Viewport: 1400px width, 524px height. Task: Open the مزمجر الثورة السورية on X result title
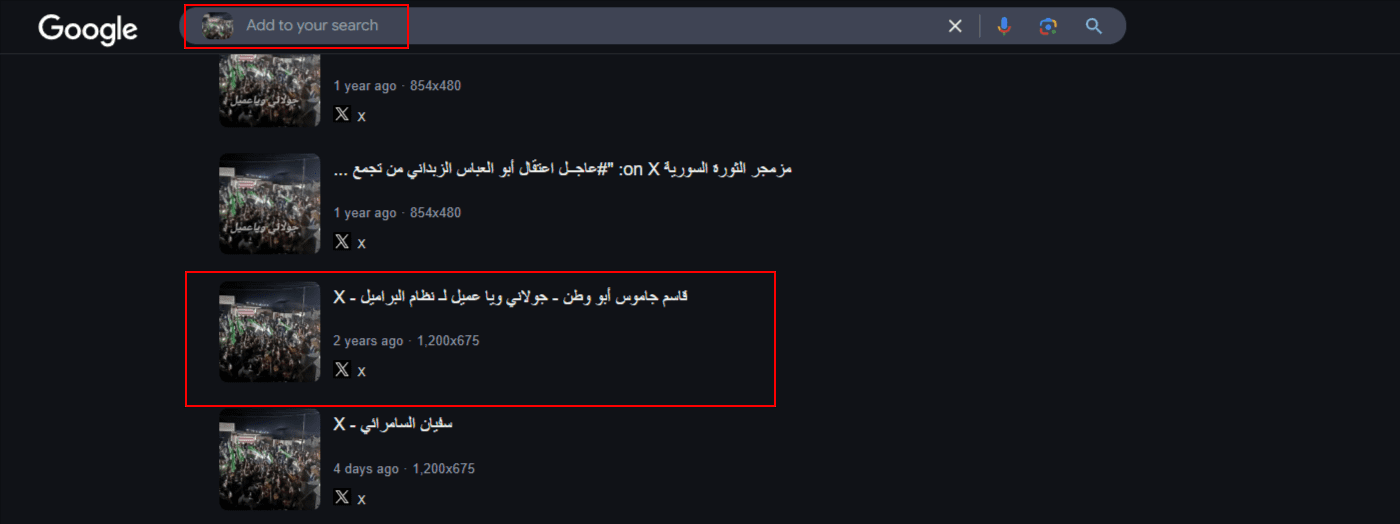562,170
